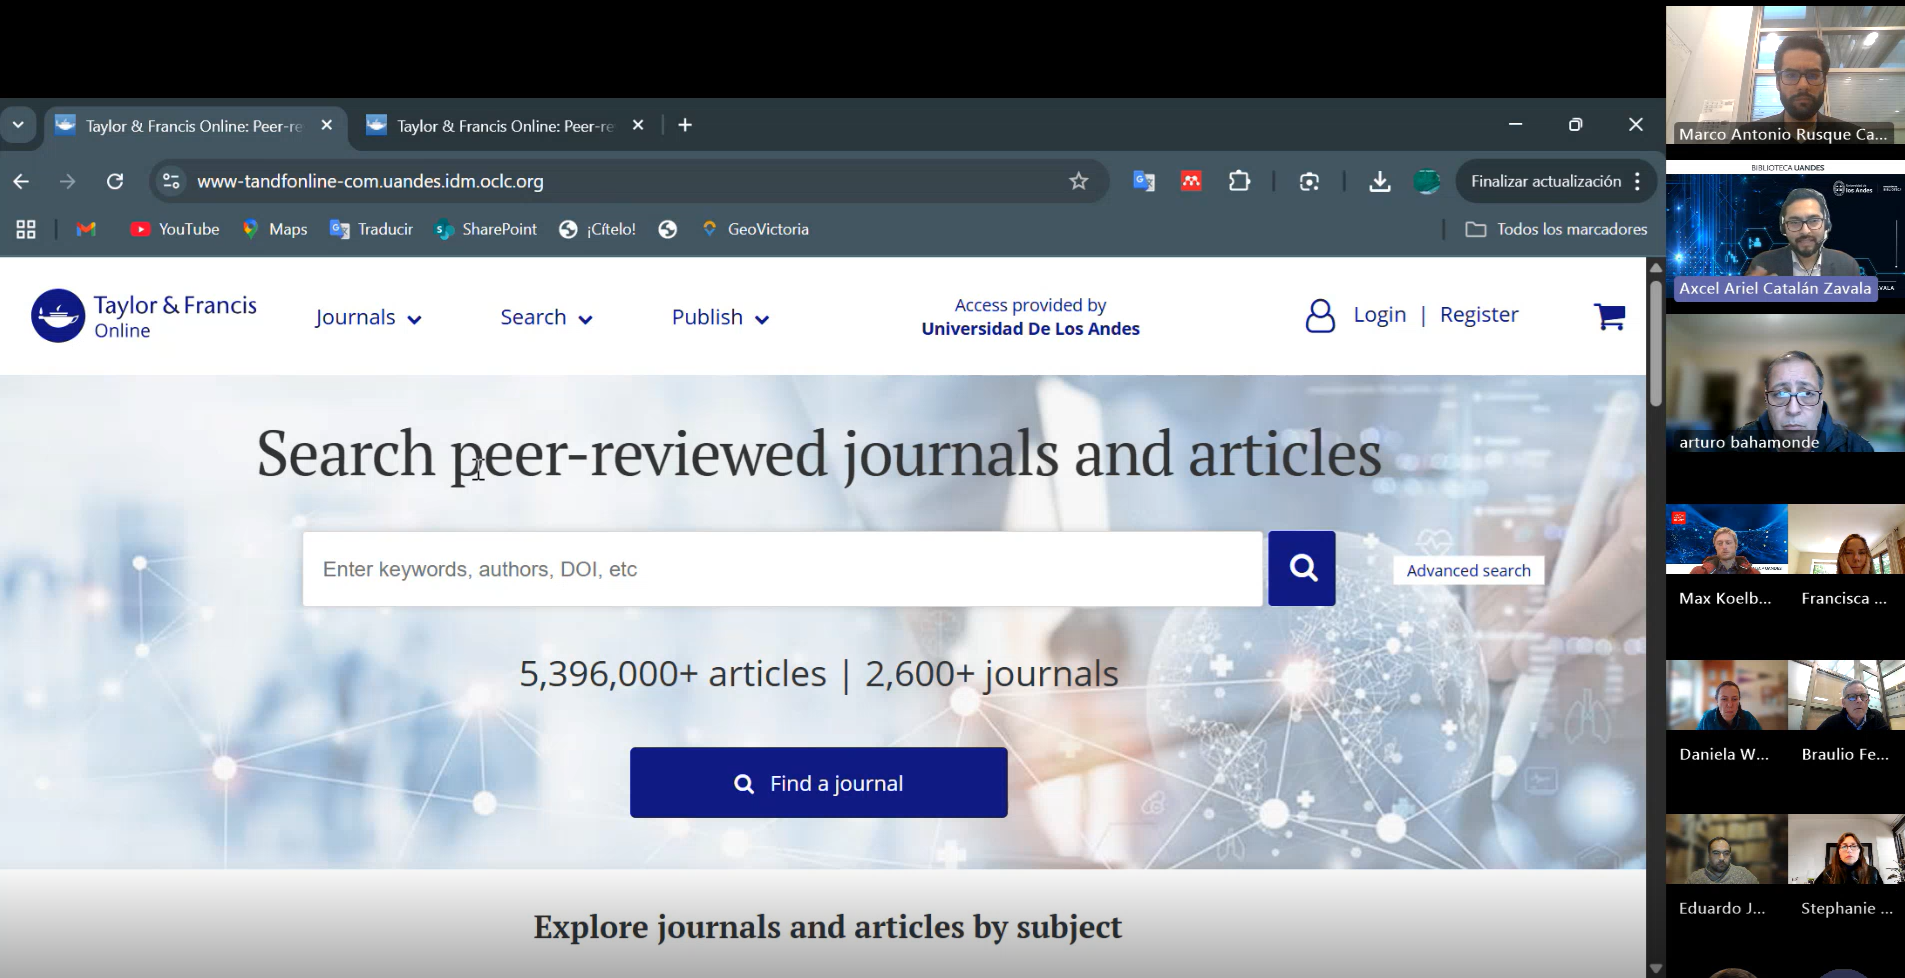Expand the Search dropdown menu
1905x978 pixels.
tap(546, 318)
